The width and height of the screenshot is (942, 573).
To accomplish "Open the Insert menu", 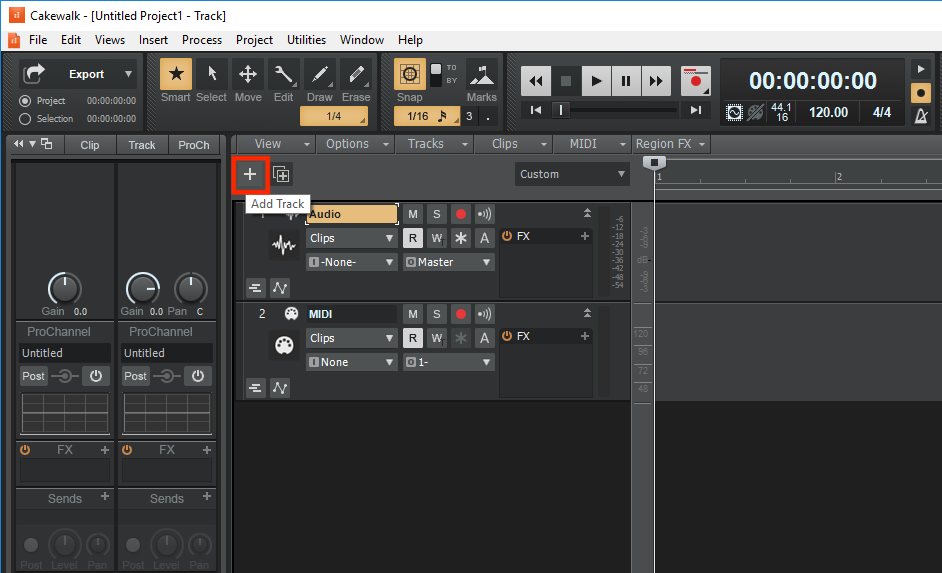I will 153,40.
